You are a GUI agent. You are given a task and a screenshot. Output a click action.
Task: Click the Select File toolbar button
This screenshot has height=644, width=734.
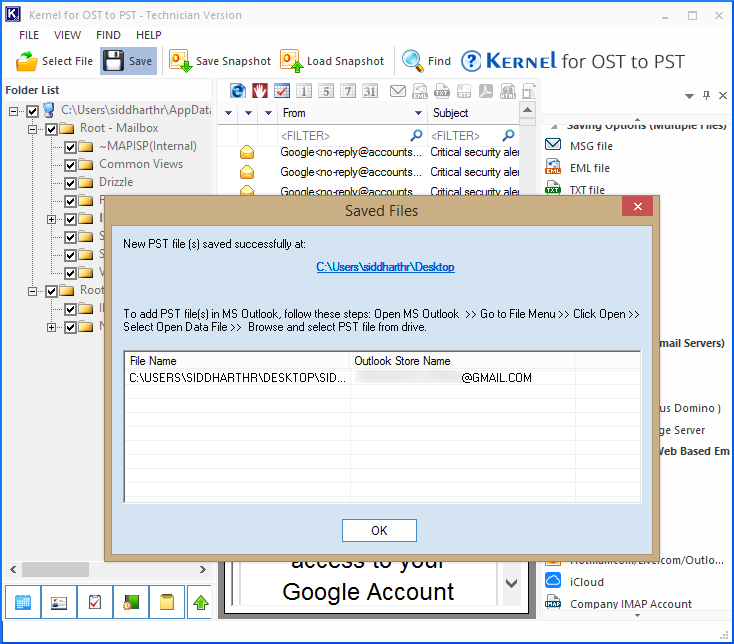(54, 61)
